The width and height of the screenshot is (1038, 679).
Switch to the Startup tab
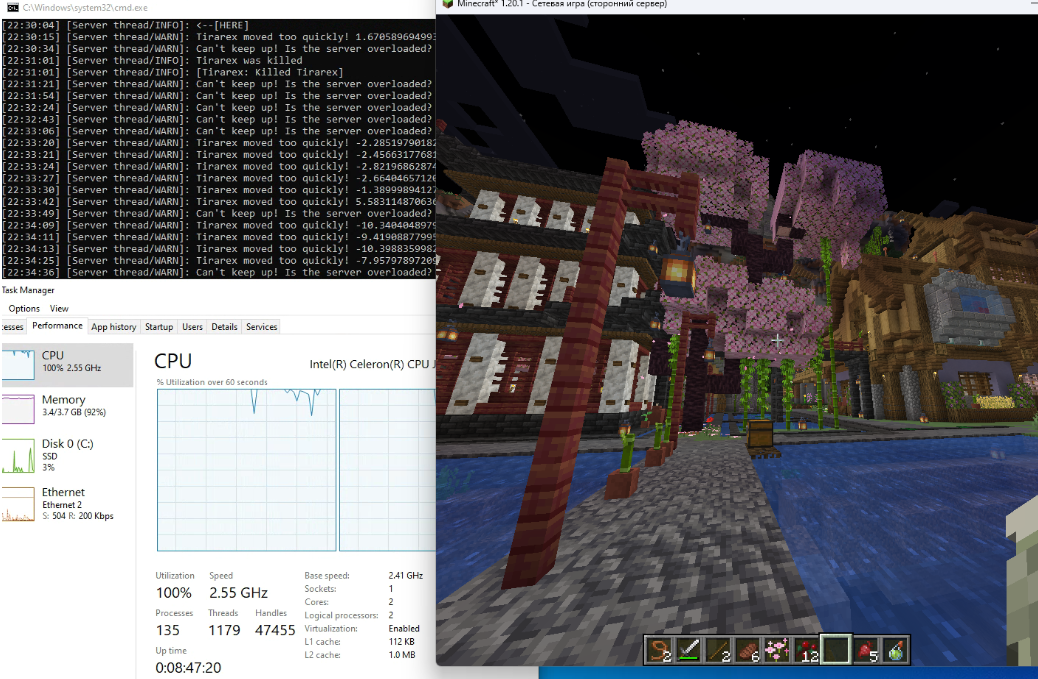click(159, 327)
